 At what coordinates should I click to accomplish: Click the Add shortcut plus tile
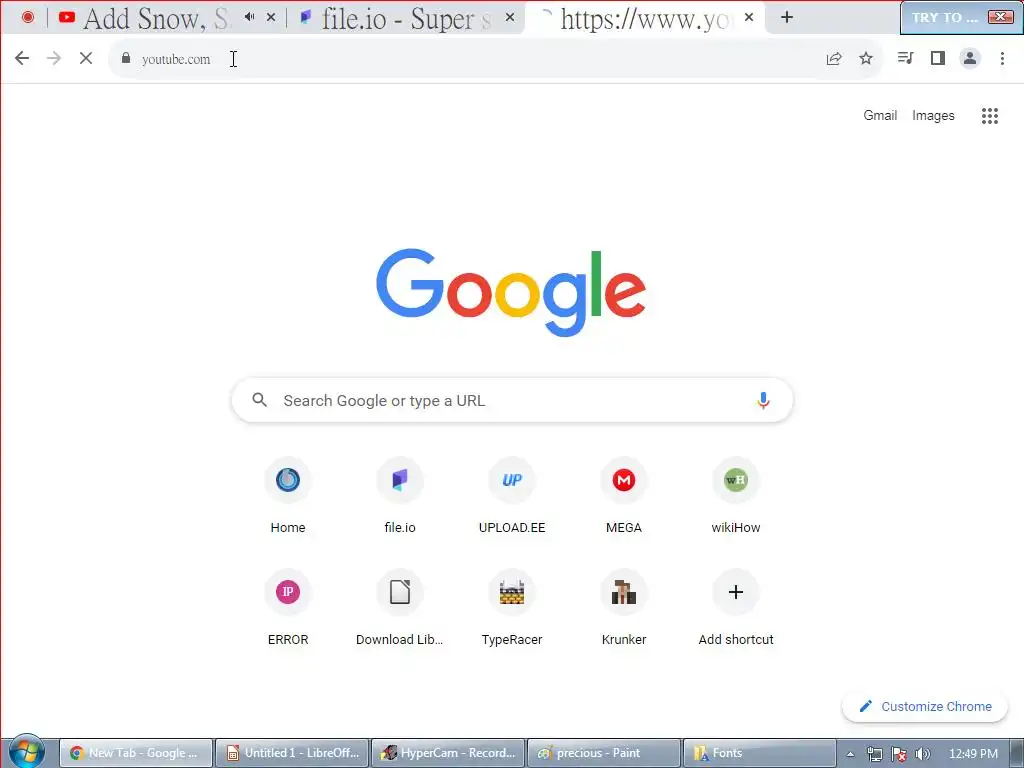click(x=736, y=607)
